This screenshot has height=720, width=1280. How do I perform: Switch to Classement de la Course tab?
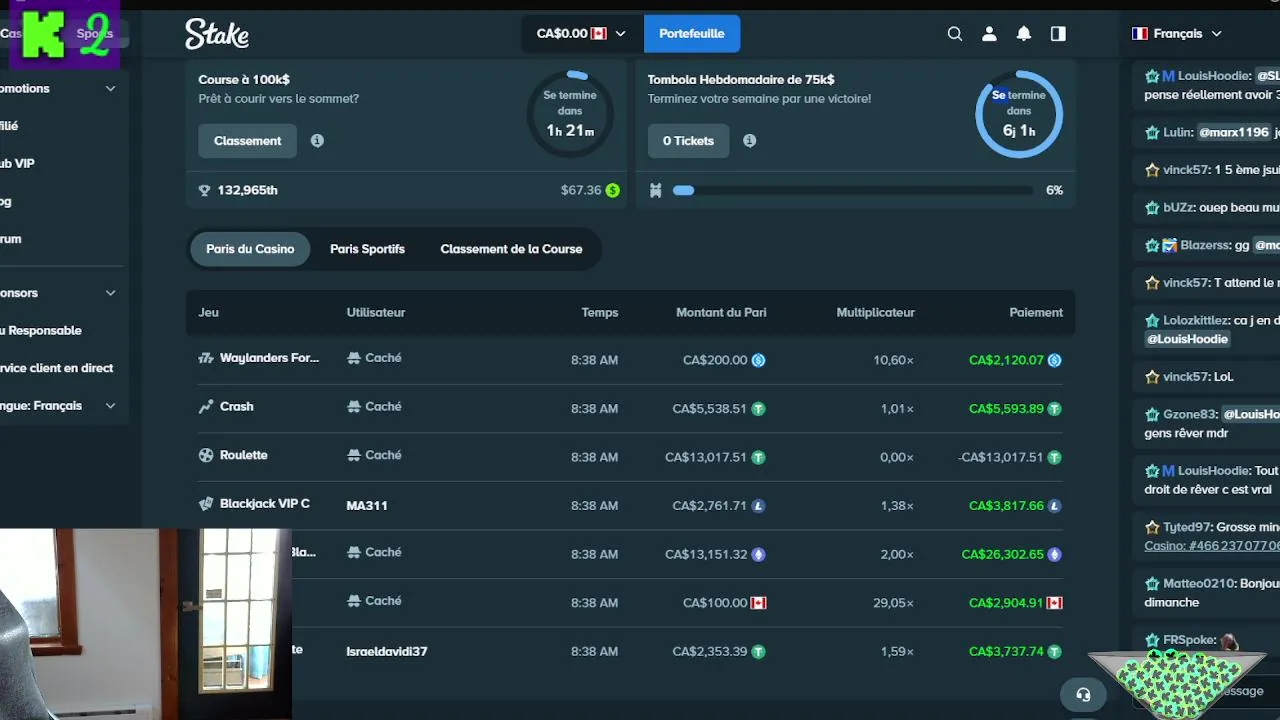coord(511,249)
